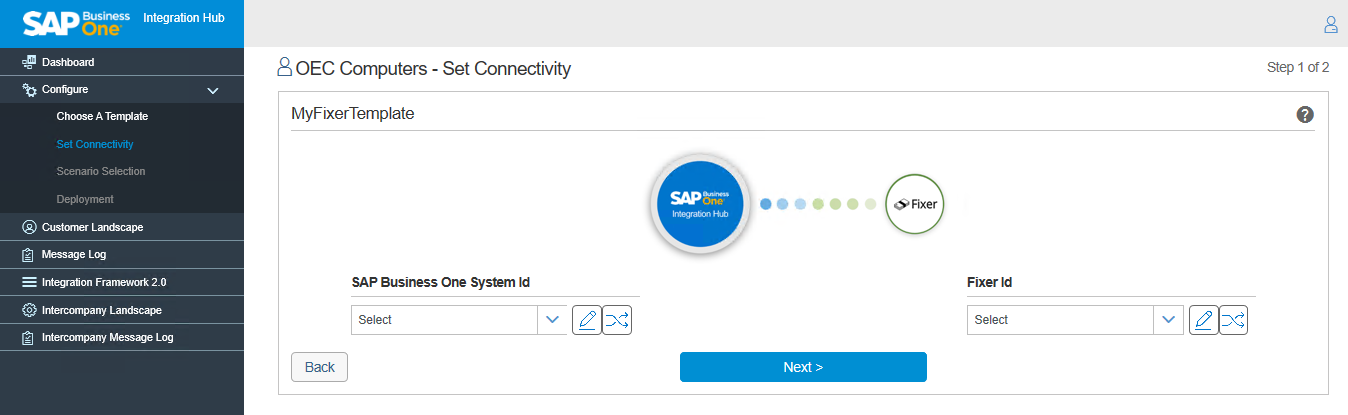This screenshot has height=415, width=1348.
Task: Select Integration Framework 2.0 menu item
Action: (103, 282)
